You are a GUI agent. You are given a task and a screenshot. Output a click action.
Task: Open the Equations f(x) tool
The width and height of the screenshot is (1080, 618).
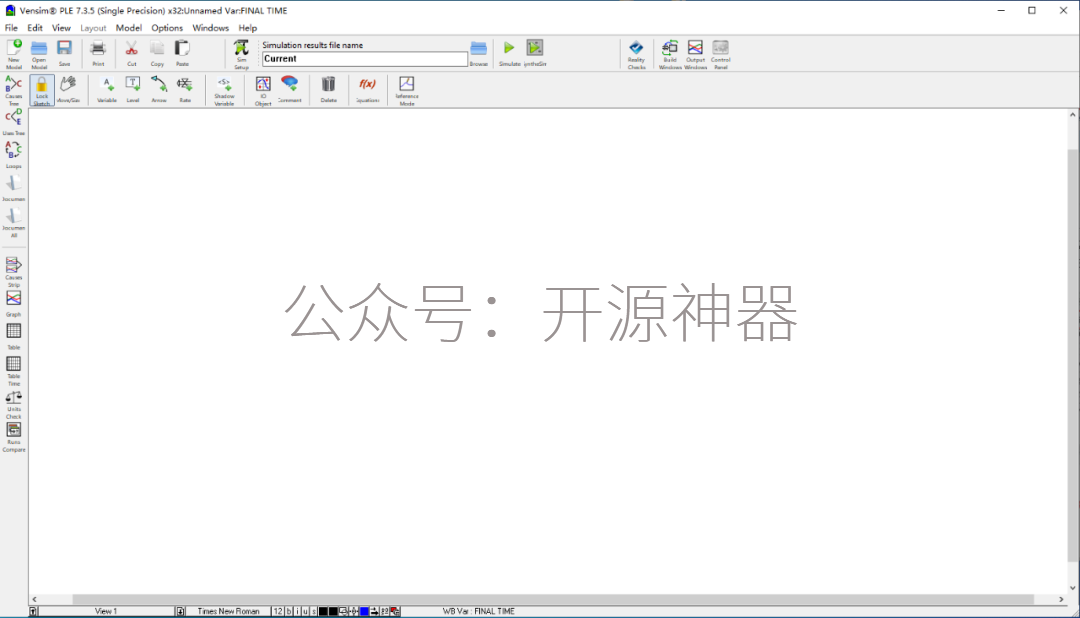pos(367,90)
